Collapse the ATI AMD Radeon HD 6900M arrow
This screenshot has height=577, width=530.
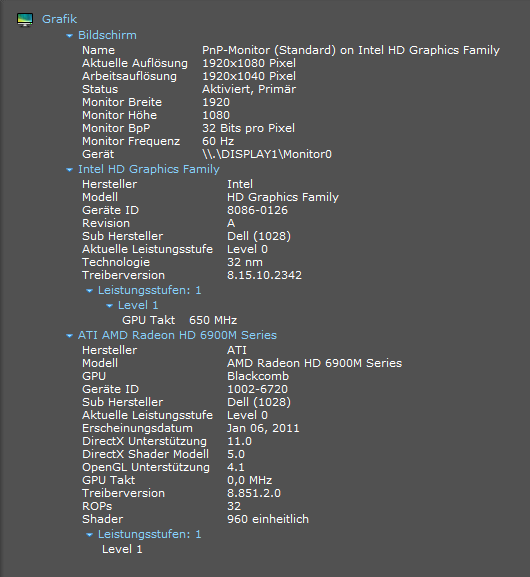tap(69, 336)
